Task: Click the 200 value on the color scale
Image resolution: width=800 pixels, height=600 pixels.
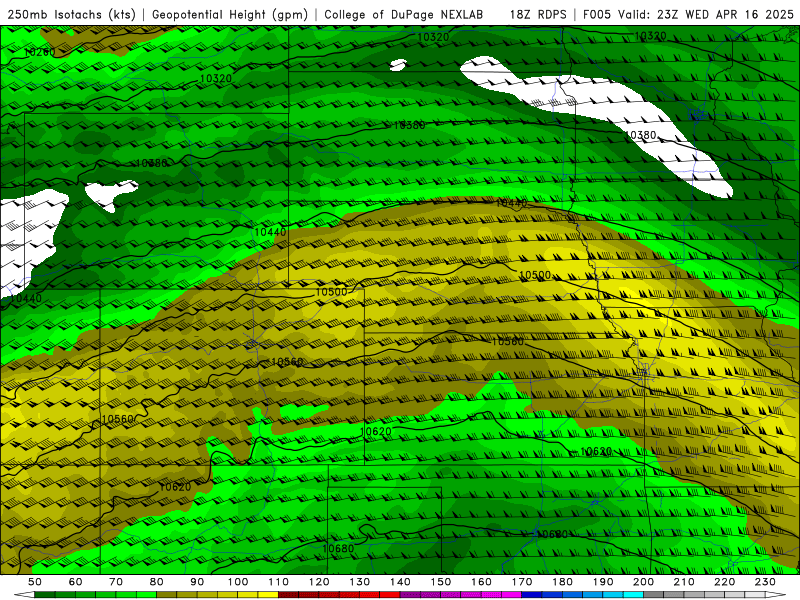Action: (644, 582)
